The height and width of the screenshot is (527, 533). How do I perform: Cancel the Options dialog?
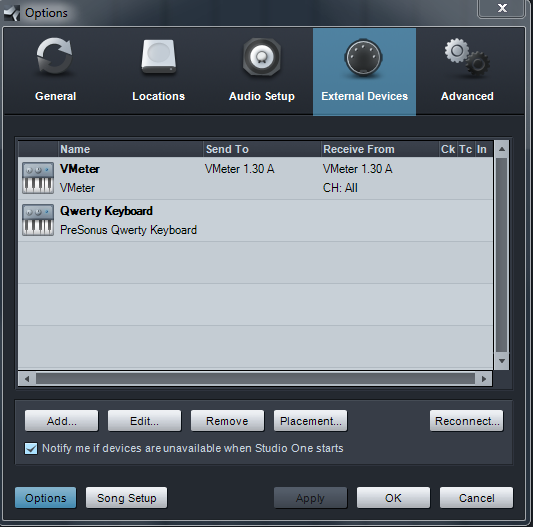476,498
